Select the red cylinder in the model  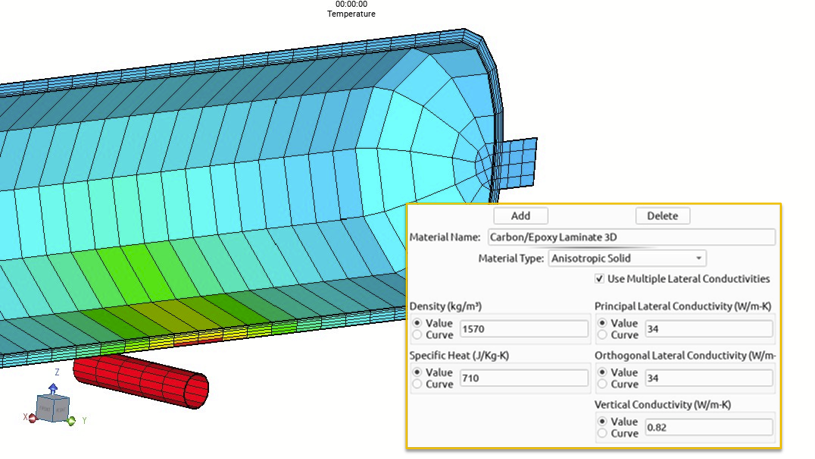tap(140, 377)
